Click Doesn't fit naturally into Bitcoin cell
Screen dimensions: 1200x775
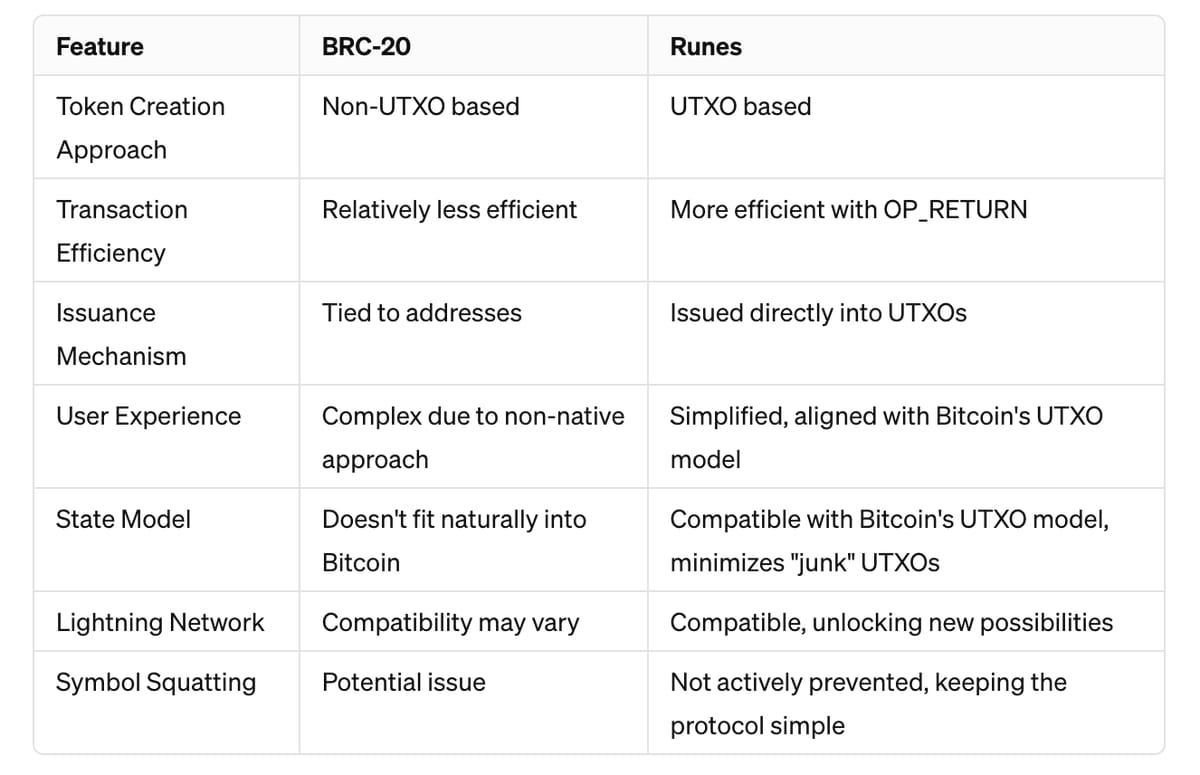(x=454, y=540)
